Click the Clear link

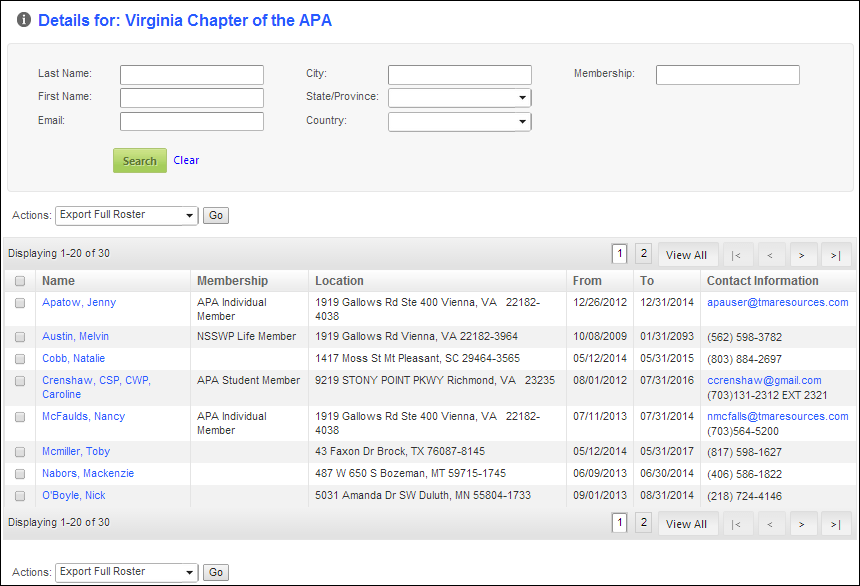(x=186, y=160)
